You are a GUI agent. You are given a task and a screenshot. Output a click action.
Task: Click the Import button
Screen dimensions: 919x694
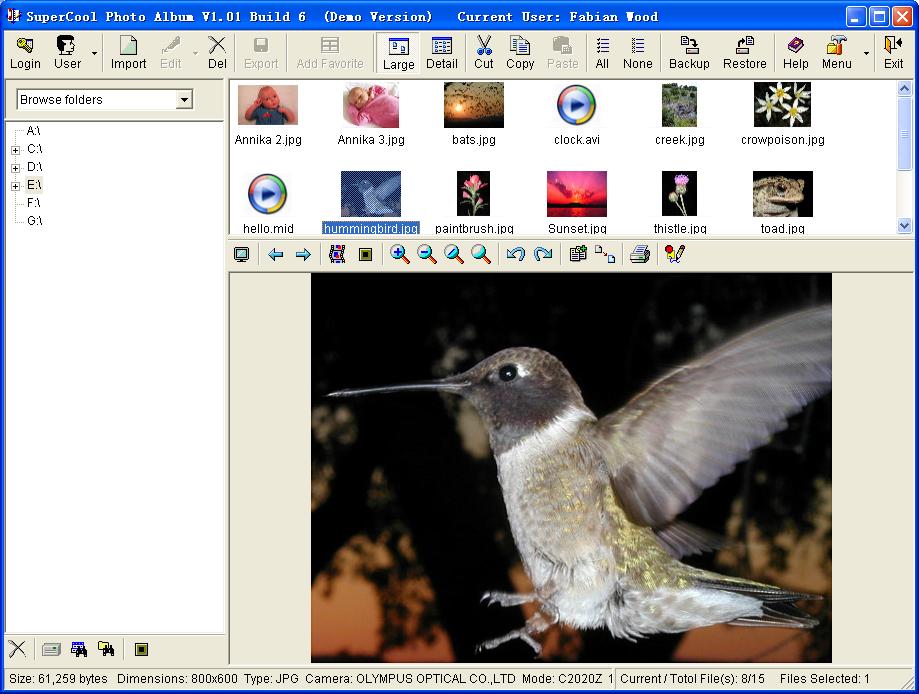pyautogui.click(x=128, y=53)
